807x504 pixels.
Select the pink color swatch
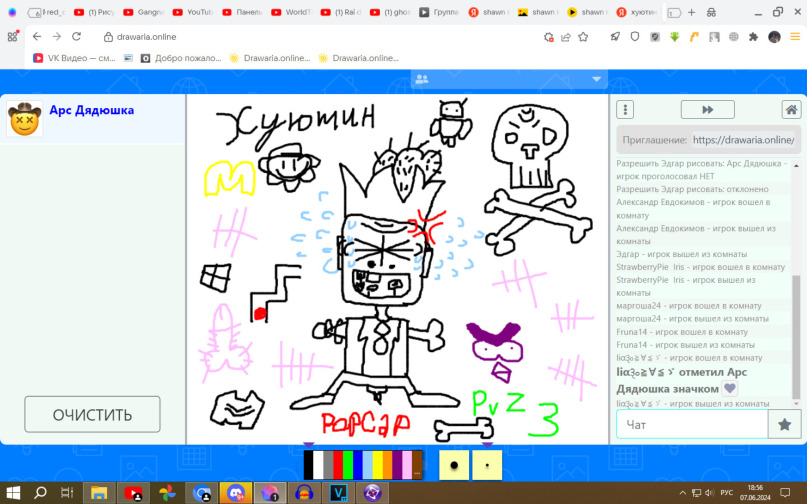(x=407, y=465)
